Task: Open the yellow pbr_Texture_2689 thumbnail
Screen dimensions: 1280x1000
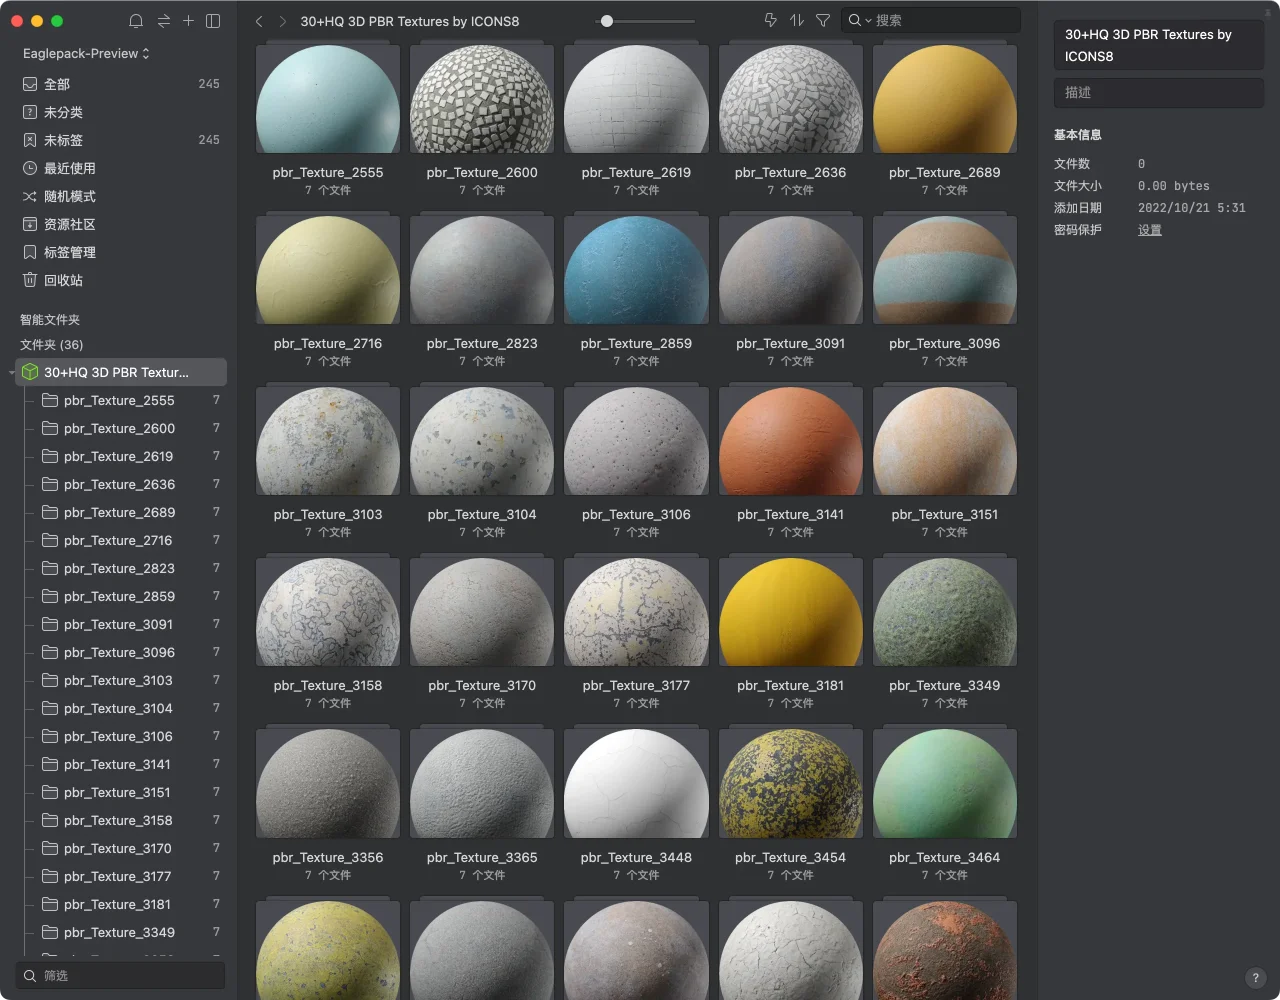Action: pos(945,99)
